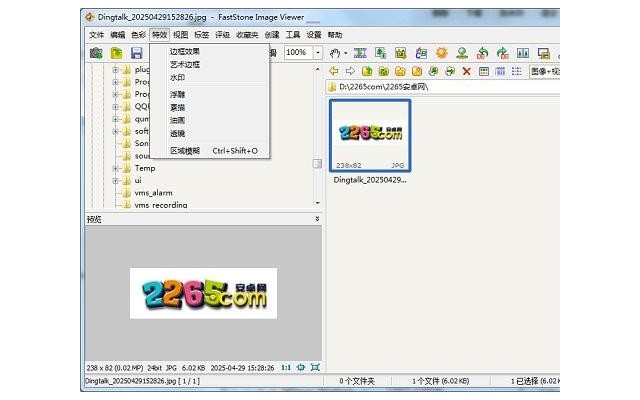Click the red X delete icon
This screenshot has height=400, width=640.
(x=467, y=71)
